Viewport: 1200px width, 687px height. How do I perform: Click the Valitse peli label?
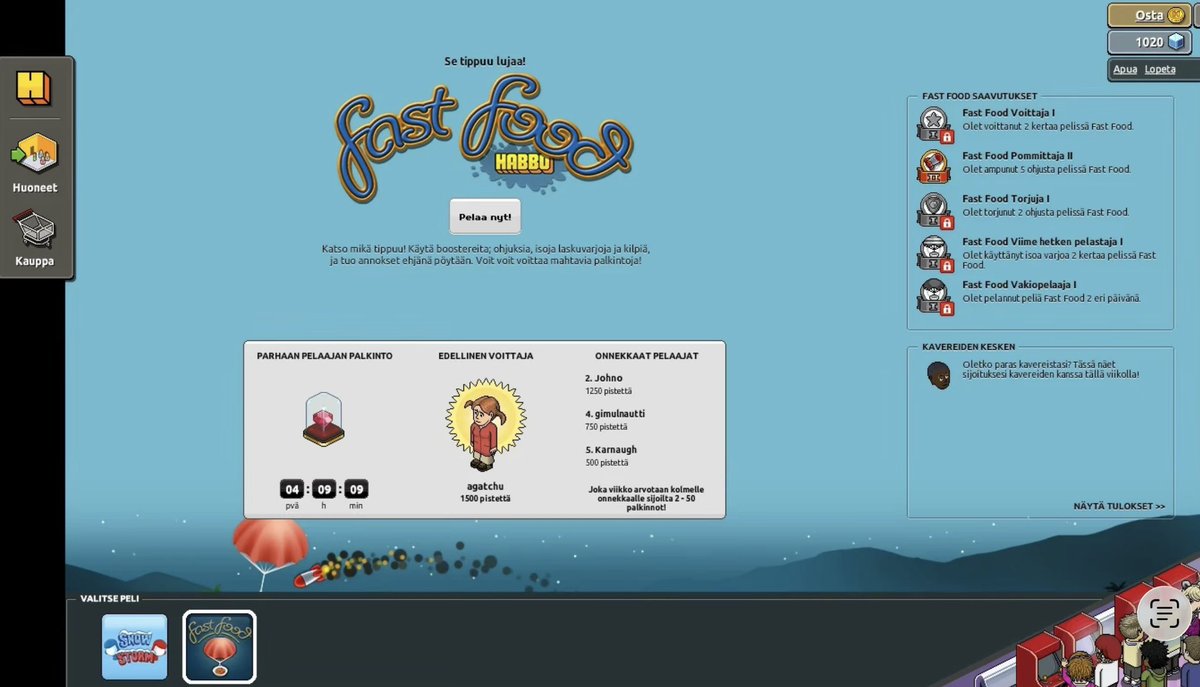click(x=110, y=599)
